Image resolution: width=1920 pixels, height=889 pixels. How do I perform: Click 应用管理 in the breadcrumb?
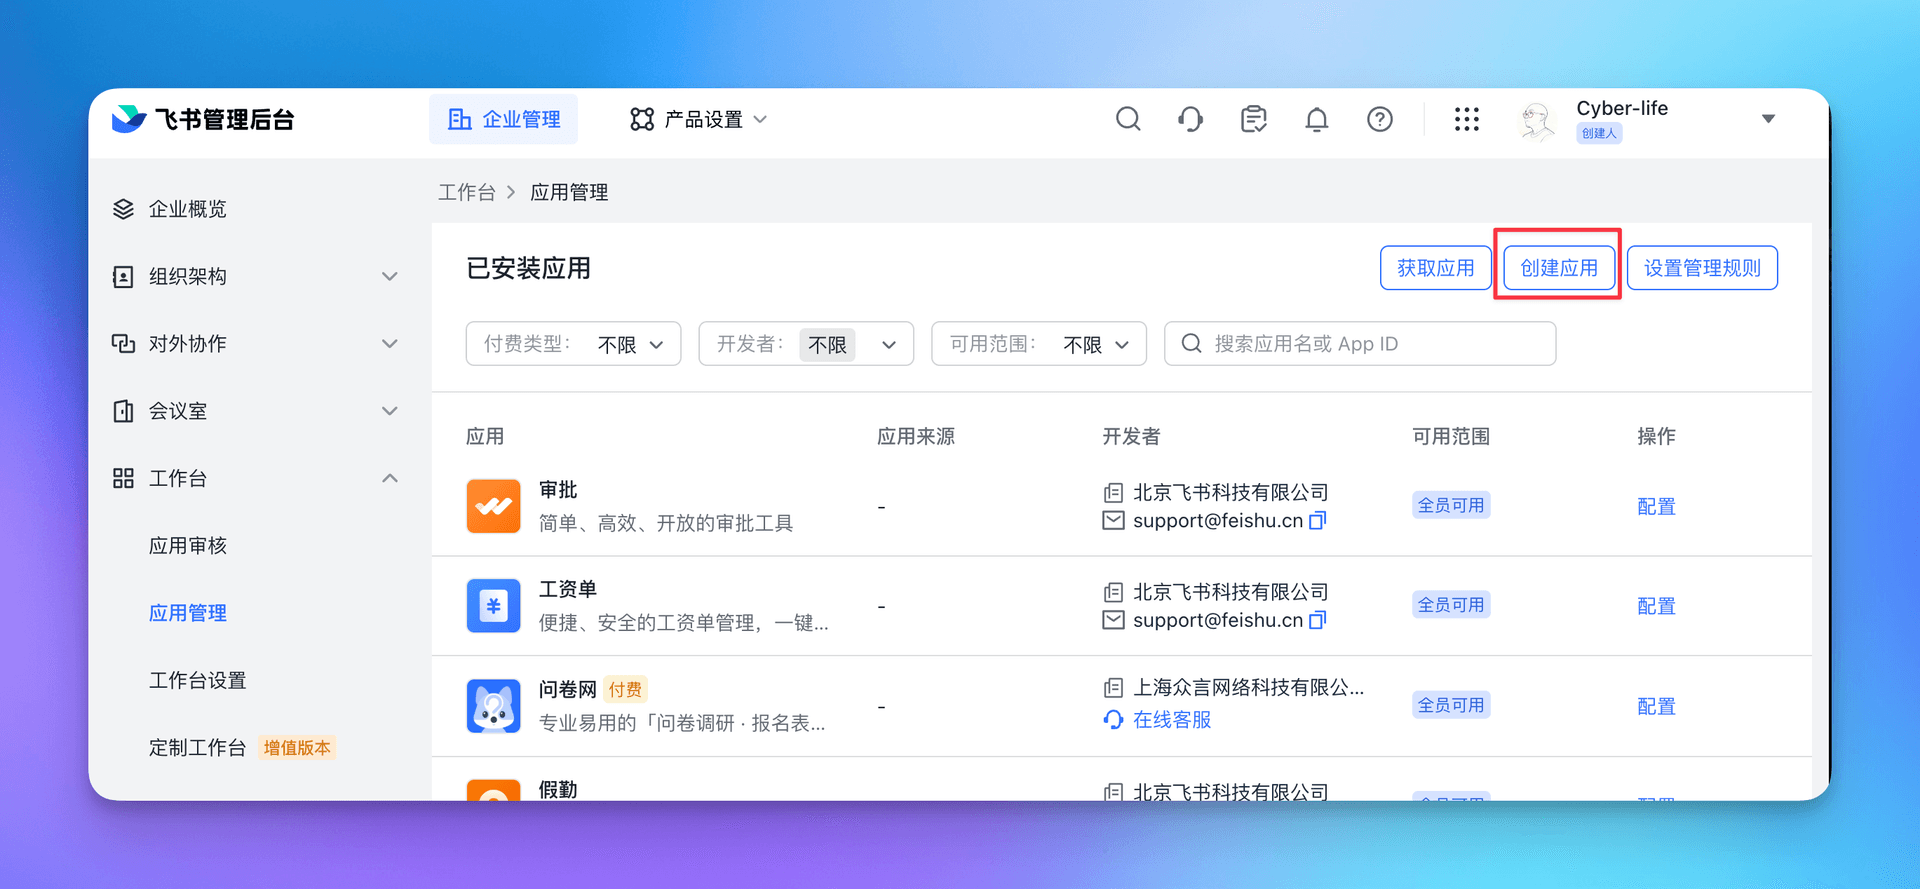pyautogui.click(x=569, y=192)
